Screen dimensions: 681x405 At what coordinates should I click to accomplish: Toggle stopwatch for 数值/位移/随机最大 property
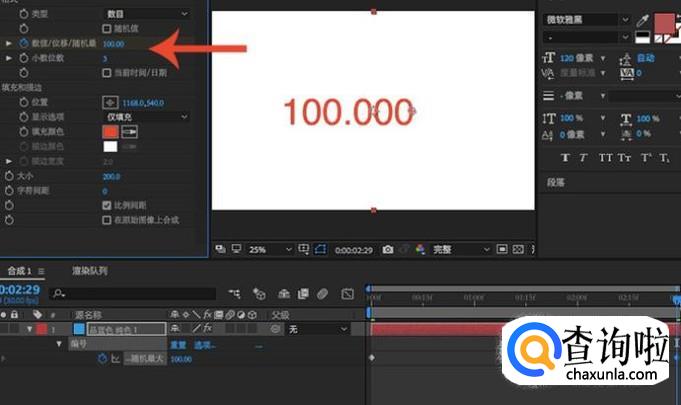[x=23, y=44]
